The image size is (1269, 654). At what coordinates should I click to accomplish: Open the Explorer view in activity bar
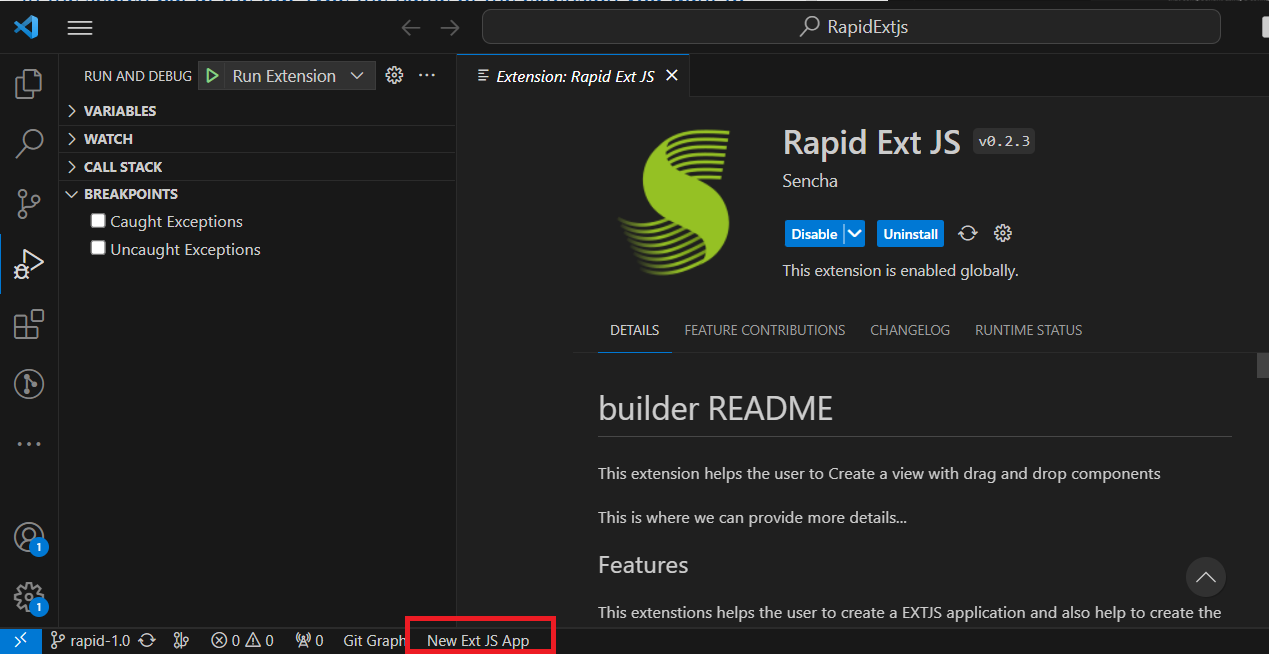coord(29,84)
